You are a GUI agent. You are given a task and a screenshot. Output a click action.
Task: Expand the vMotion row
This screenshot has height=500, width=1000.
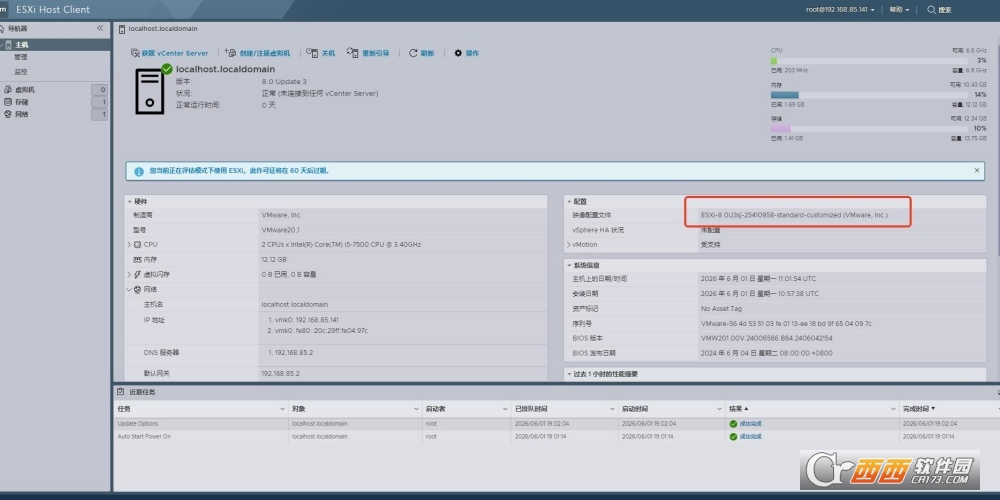(568, 244)
